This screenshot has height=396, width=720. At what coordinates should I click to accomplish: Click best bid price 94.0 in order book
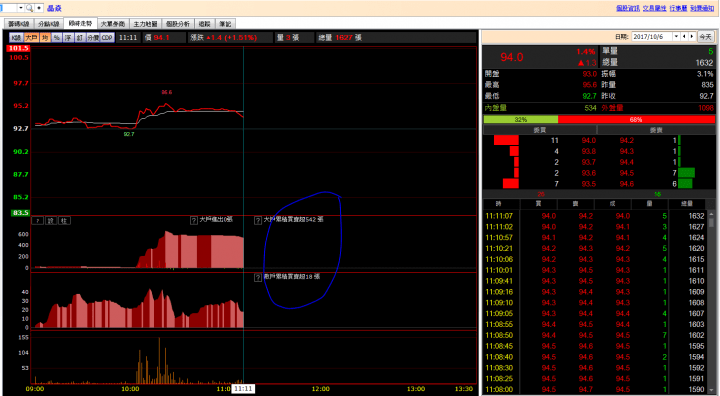click(x=589, y=141)
